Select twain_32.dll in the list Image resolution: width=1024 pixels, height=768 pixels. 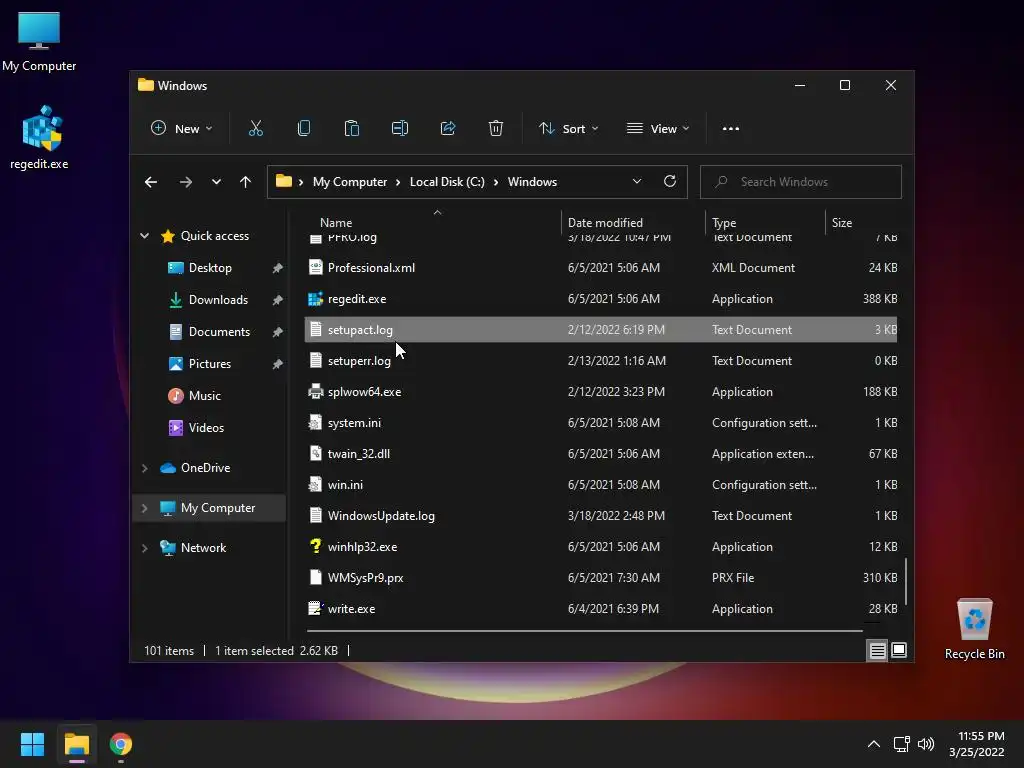[x=601, y=454]
